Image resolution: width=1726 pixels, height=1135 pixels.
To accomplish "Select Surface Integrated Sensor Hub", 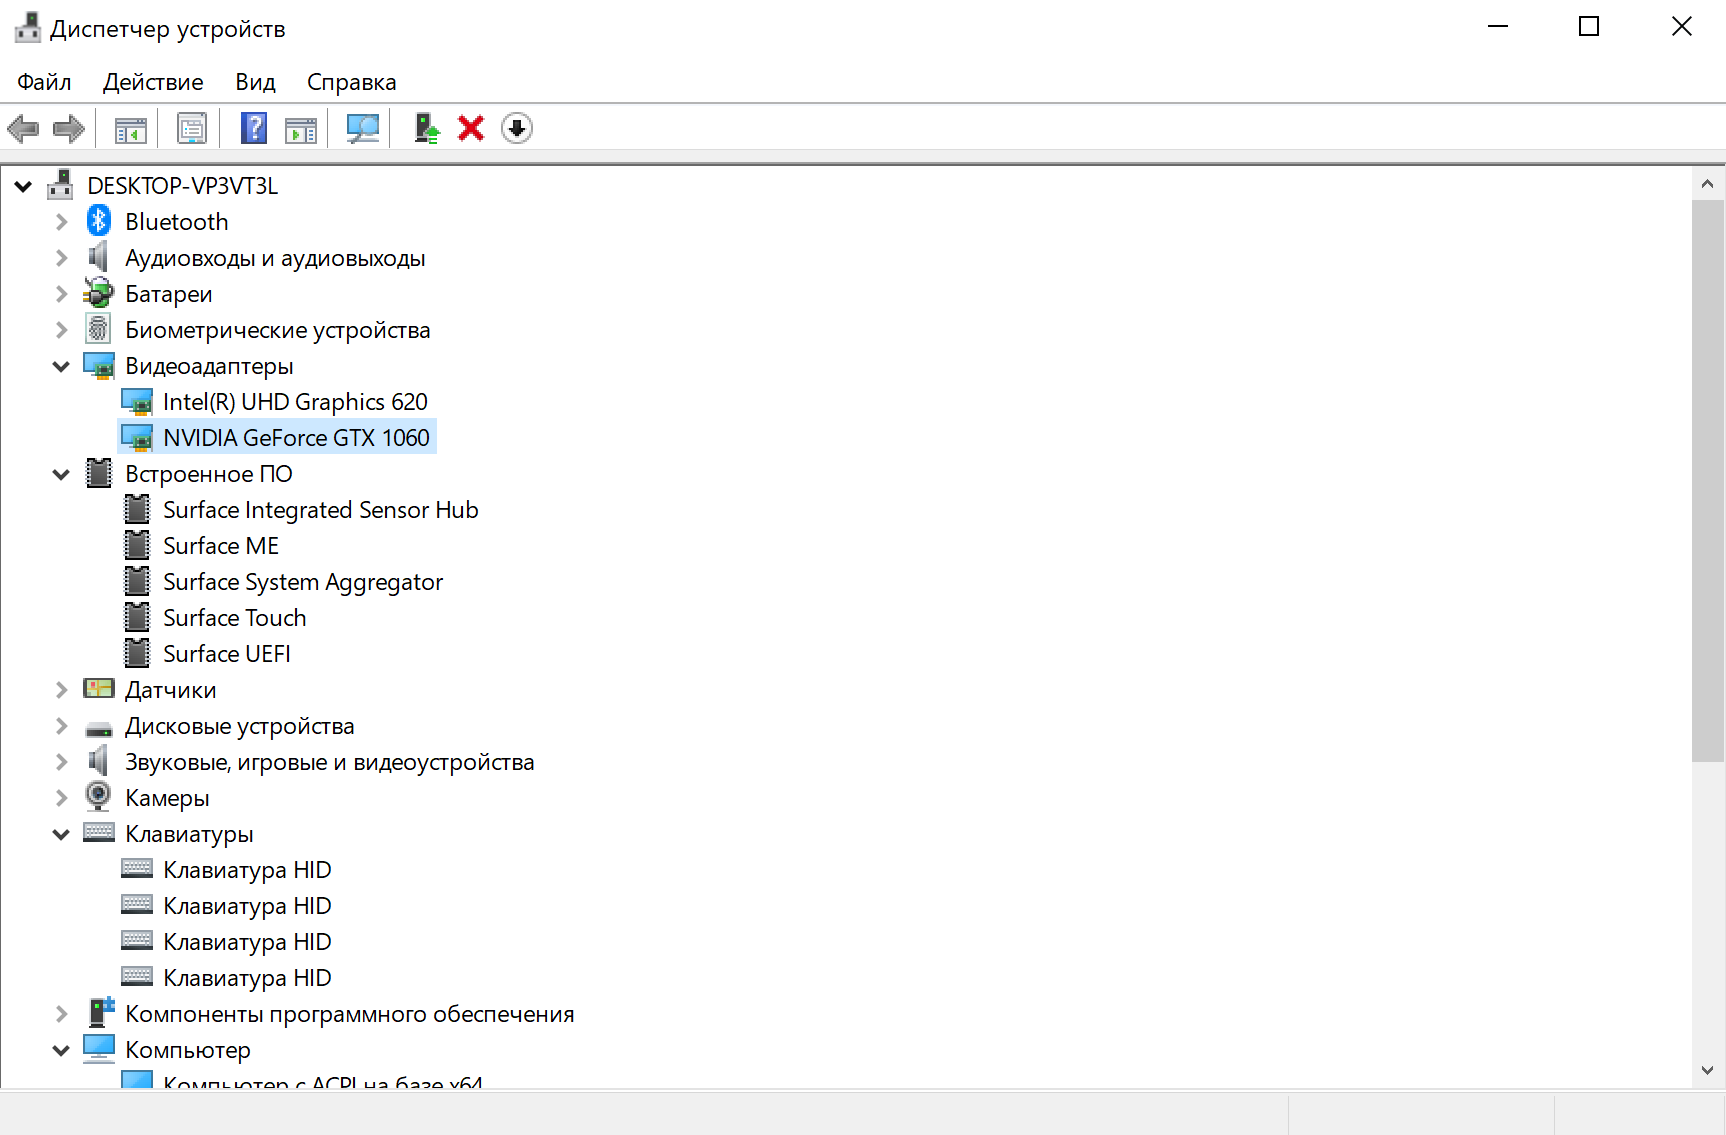I will [x=320, y=510].
